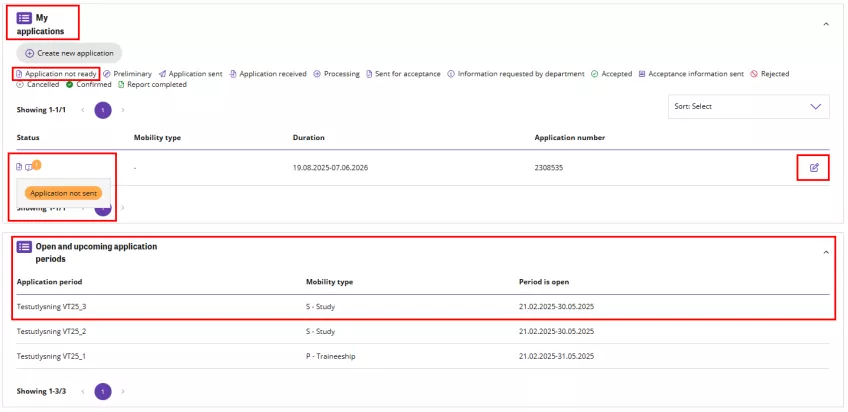
Task: Go to previous page in application periods list
Action: (83, 391)
